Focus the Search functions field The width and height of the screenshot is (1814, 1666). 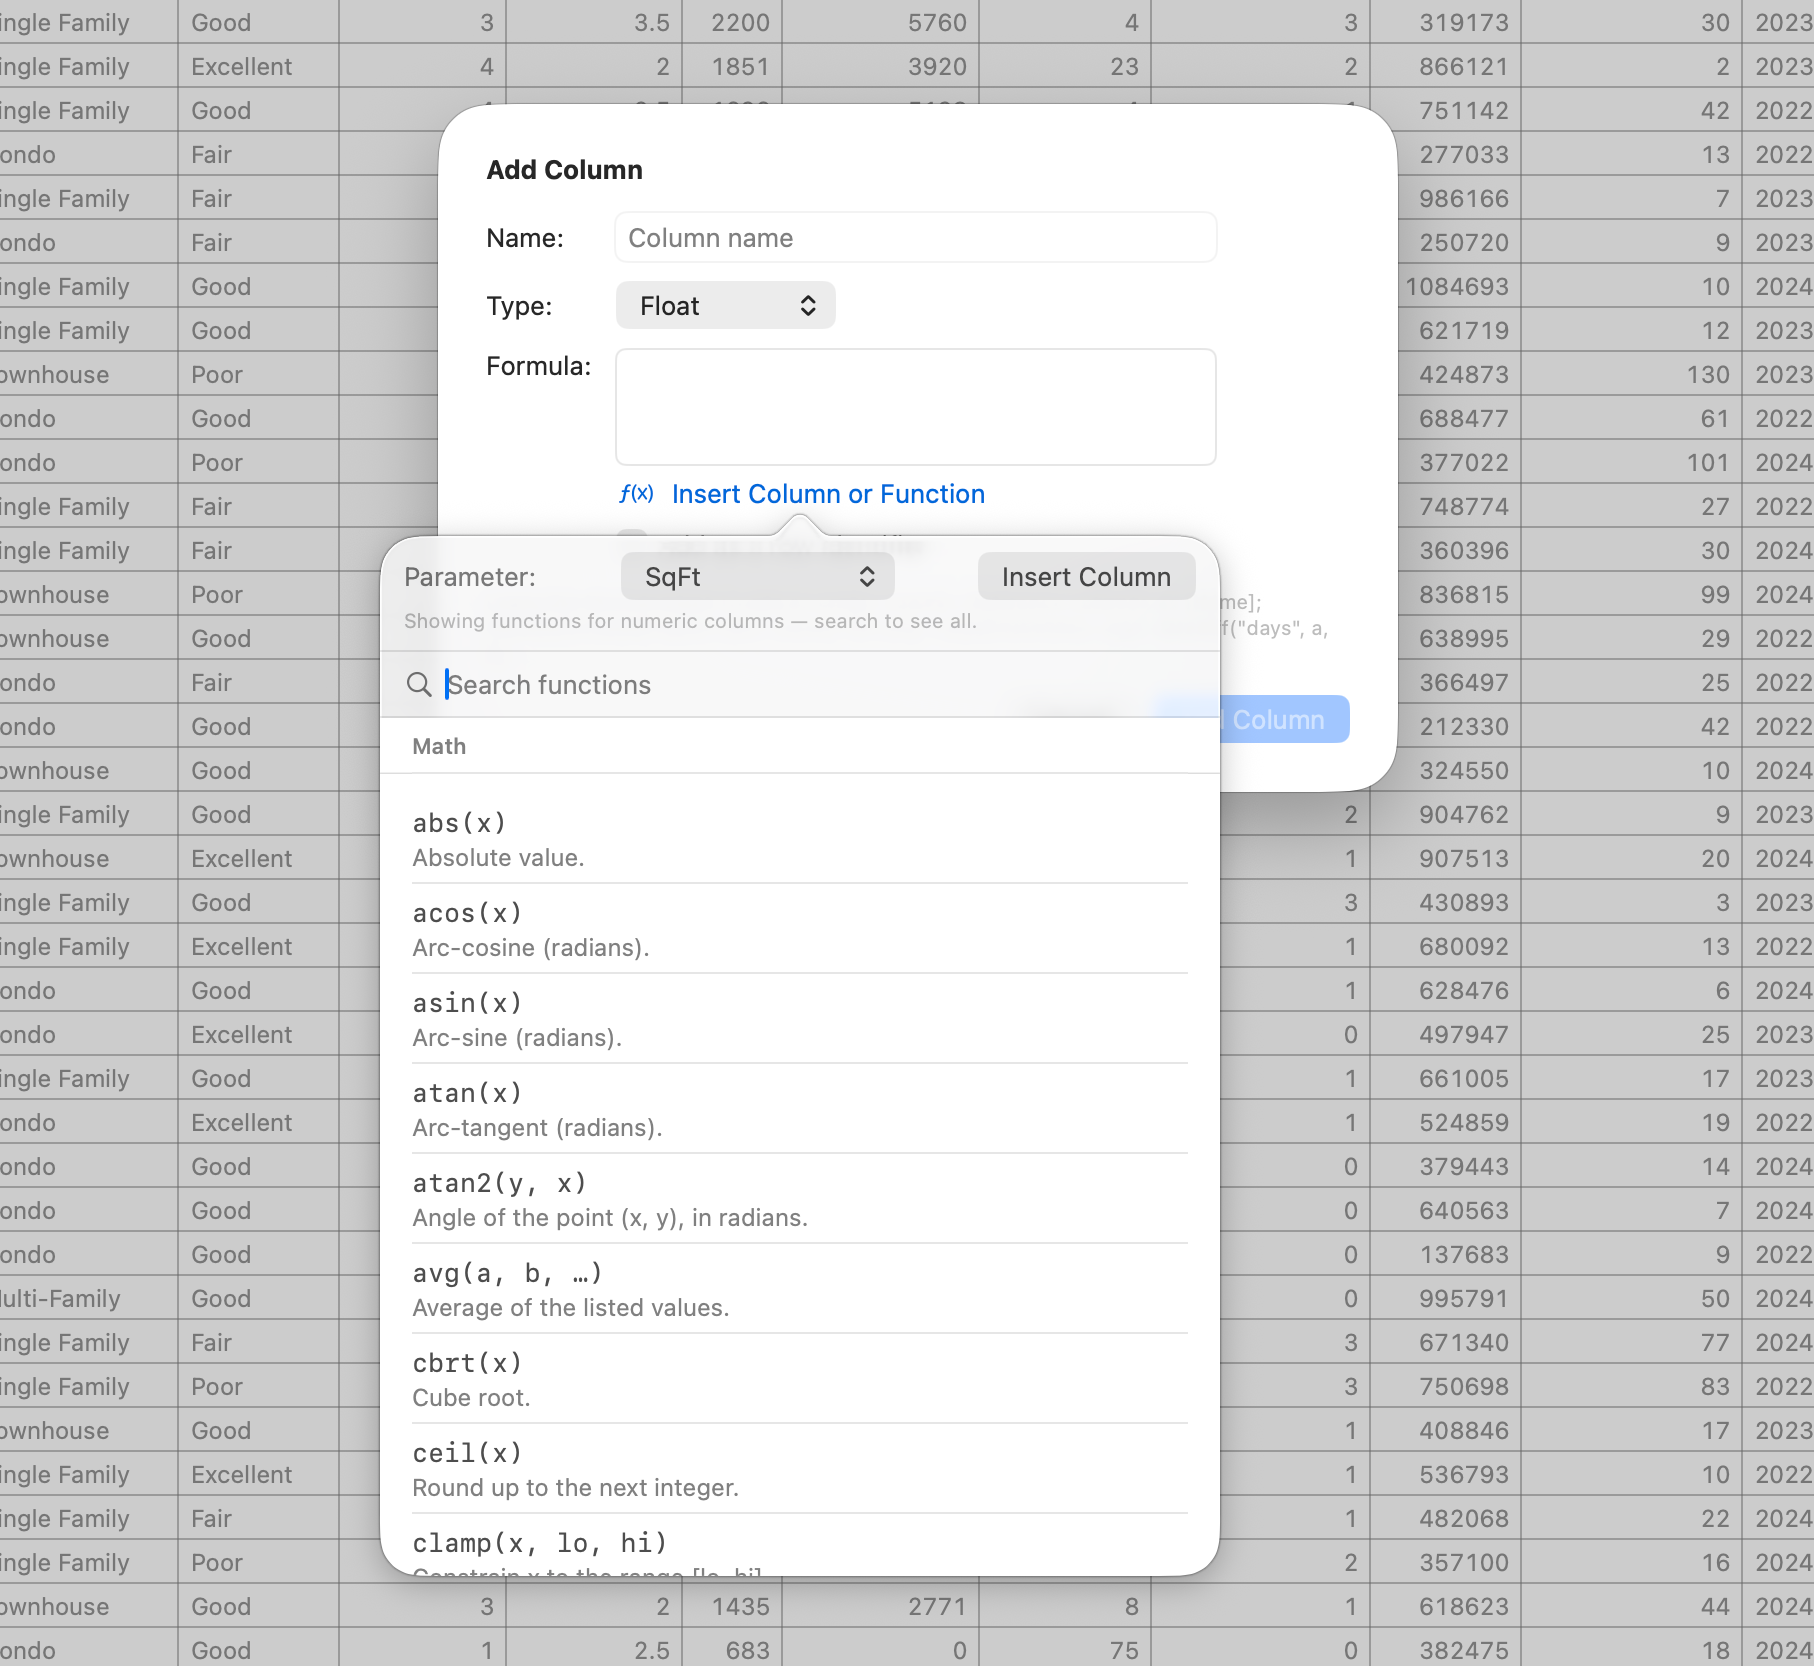pos(800,685)
